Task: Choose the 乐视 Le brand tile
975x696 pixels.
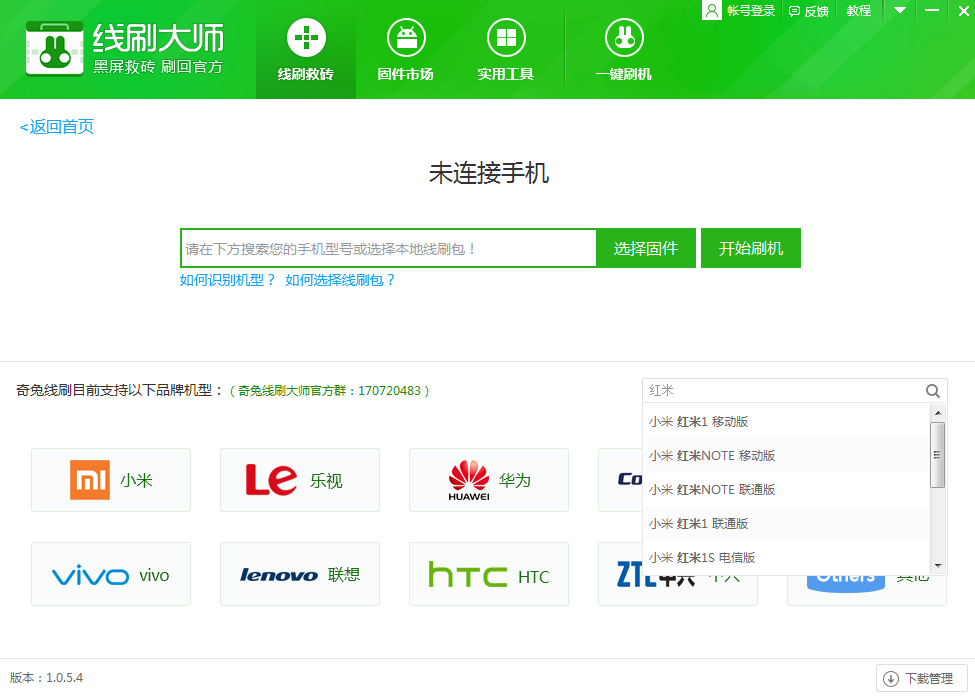Action: coord(300,480)
